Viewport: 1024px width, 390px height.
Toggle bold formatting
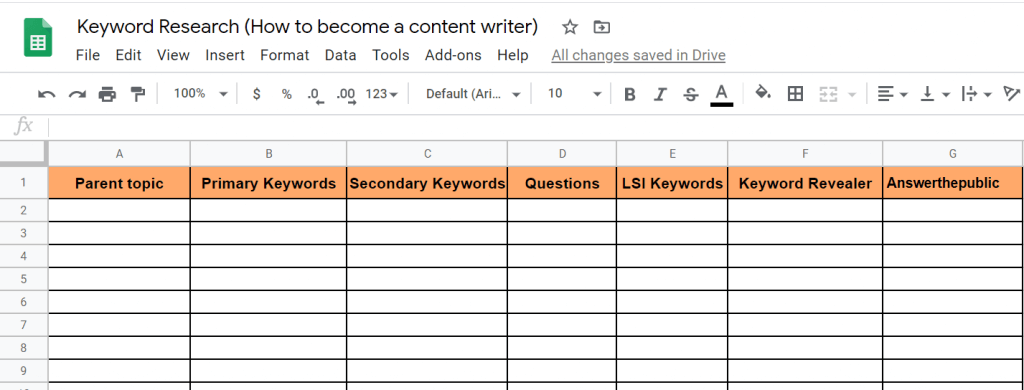point(630,95)
